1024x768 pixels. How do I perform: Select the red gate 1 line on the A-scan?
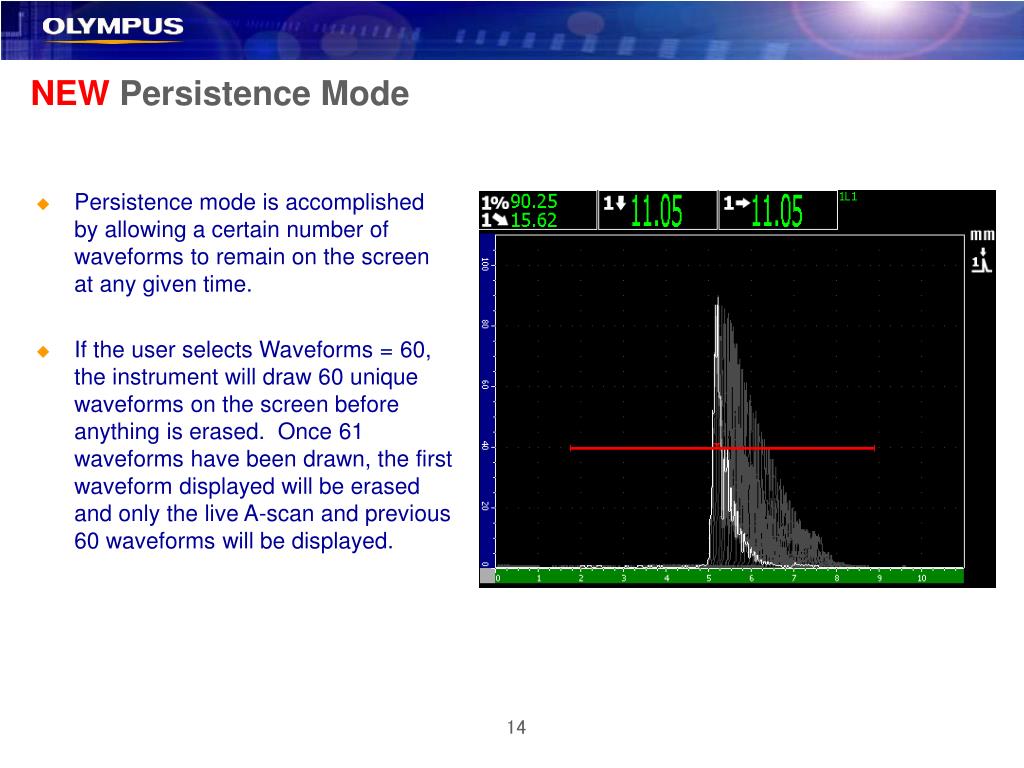722,448
